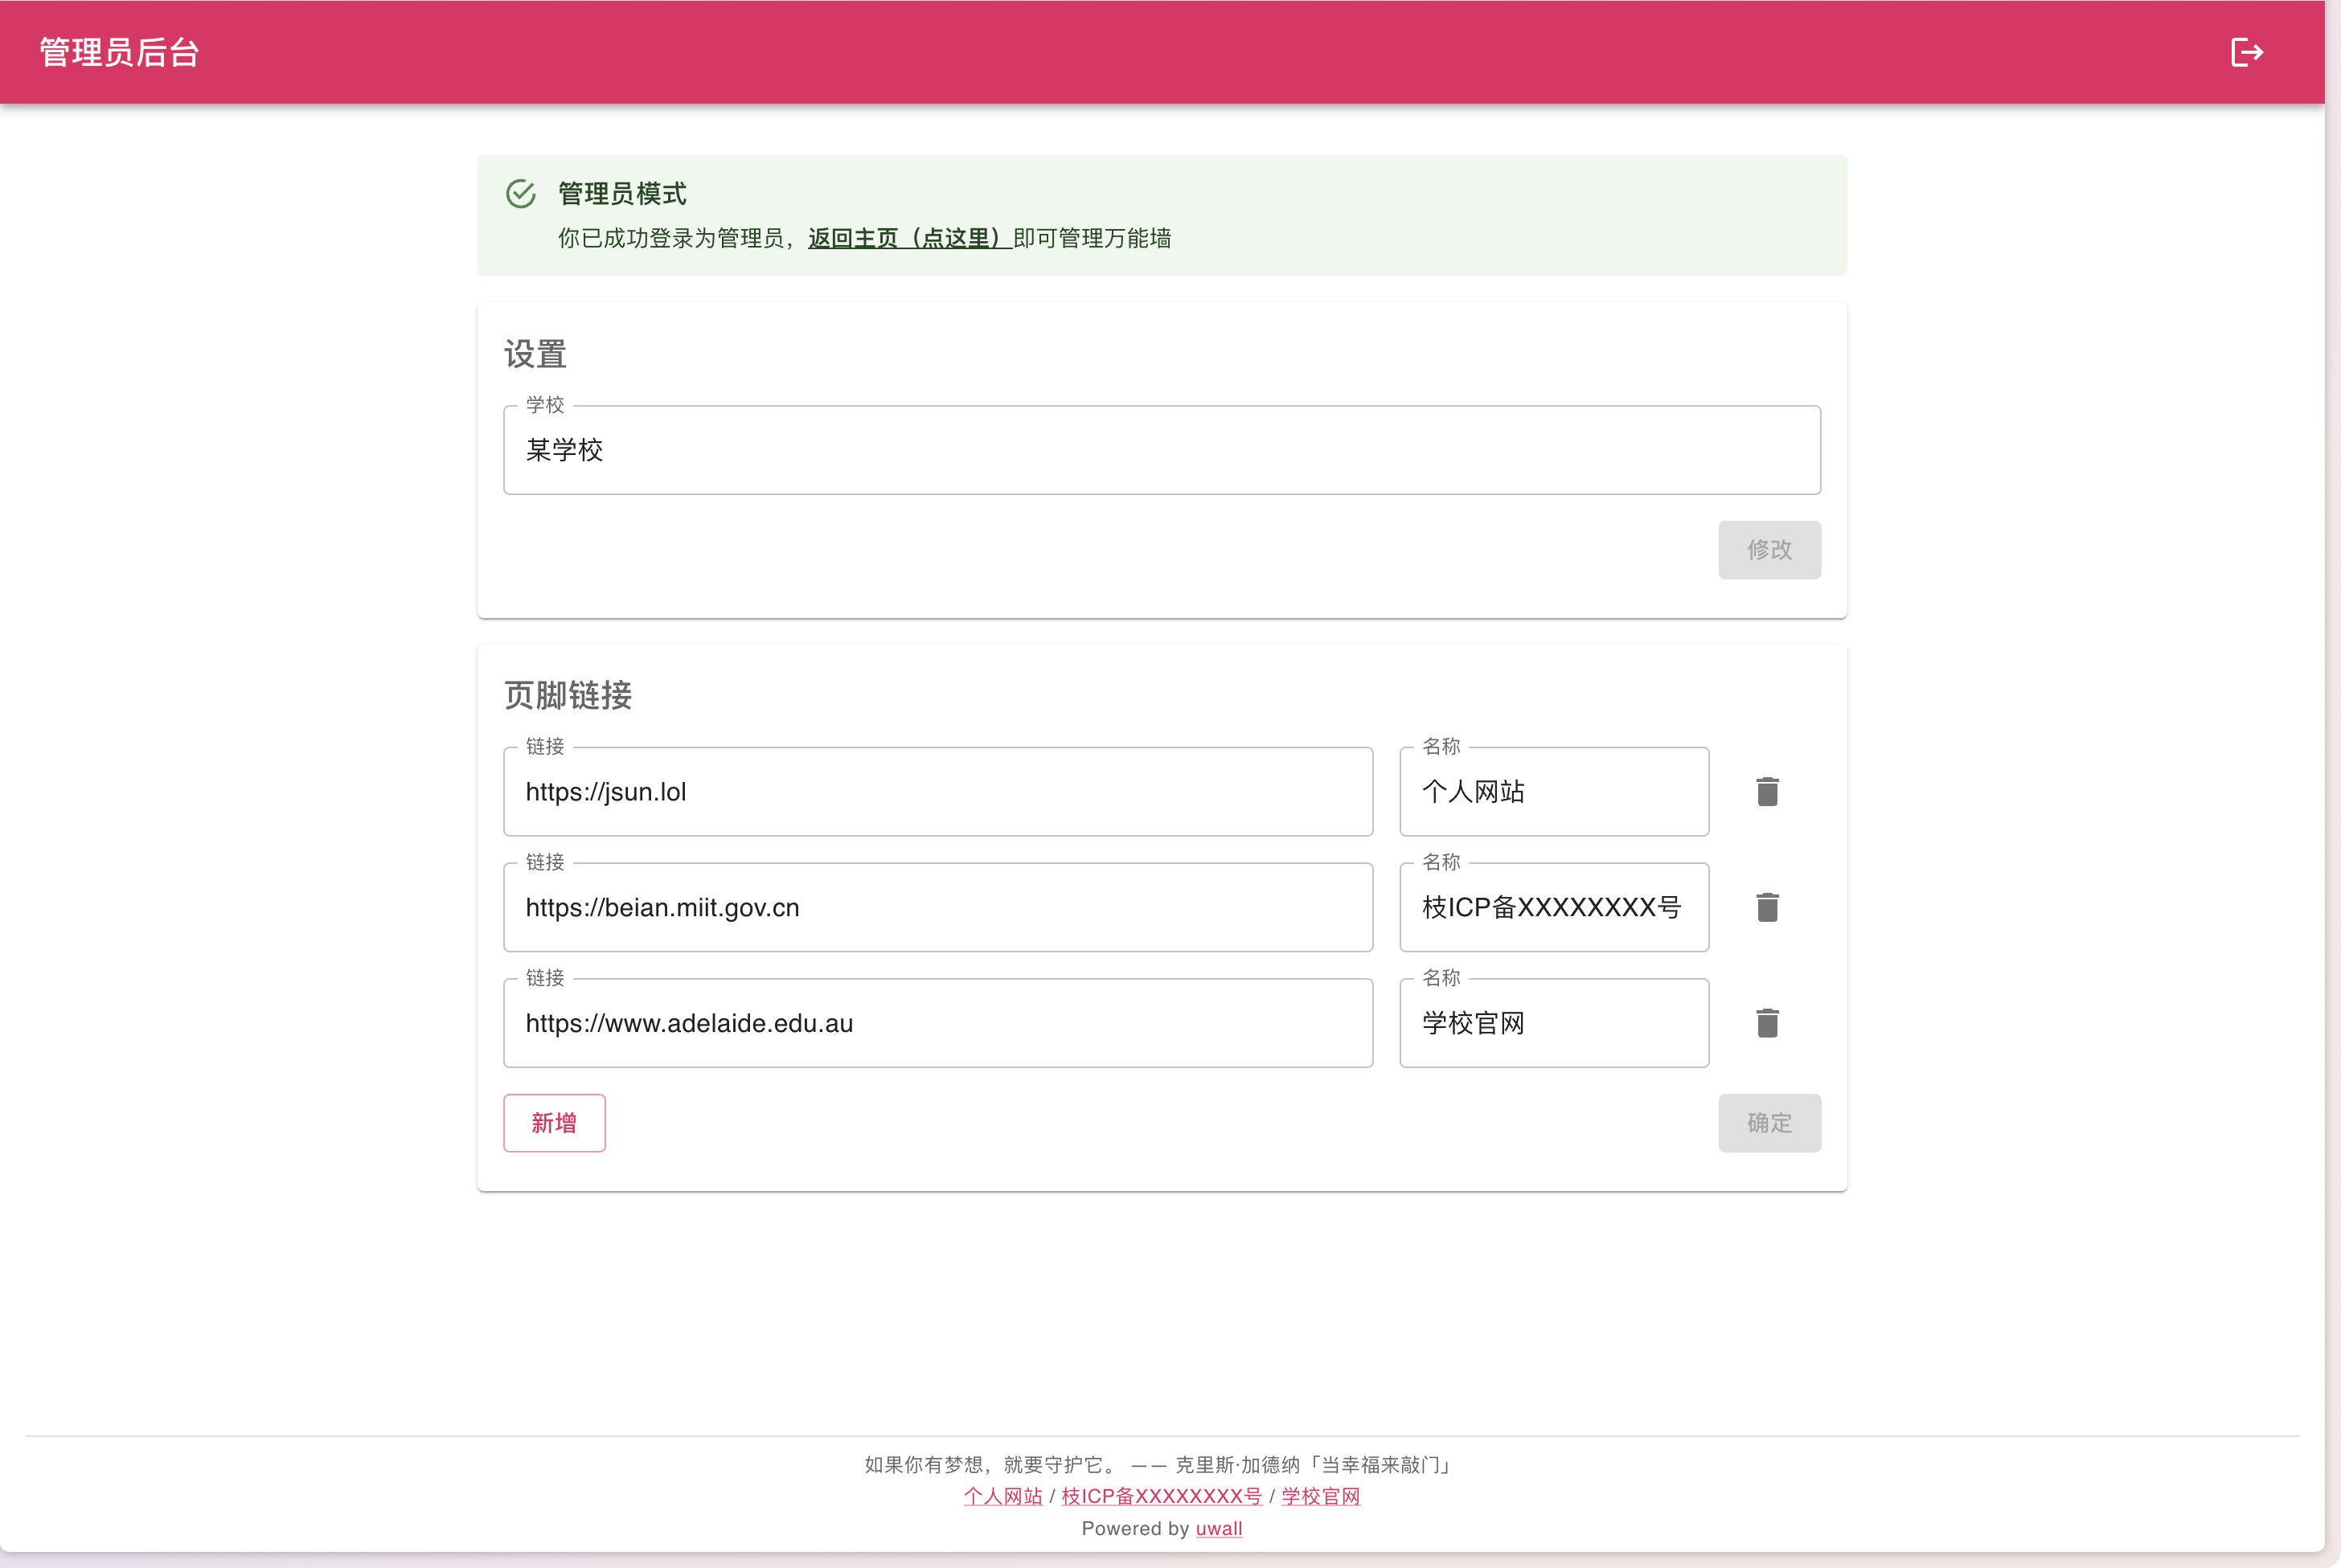Edit the www.adelaide.edu.au link field
The width and height of the screenshot is (2341, 1568).
(x=937, y=1023)
